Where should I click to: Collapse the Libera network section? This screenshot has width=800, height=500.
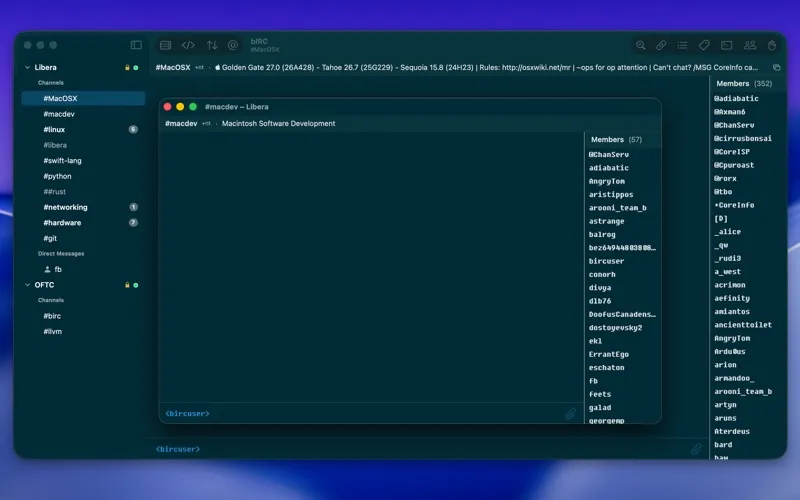tap(28, 67)
